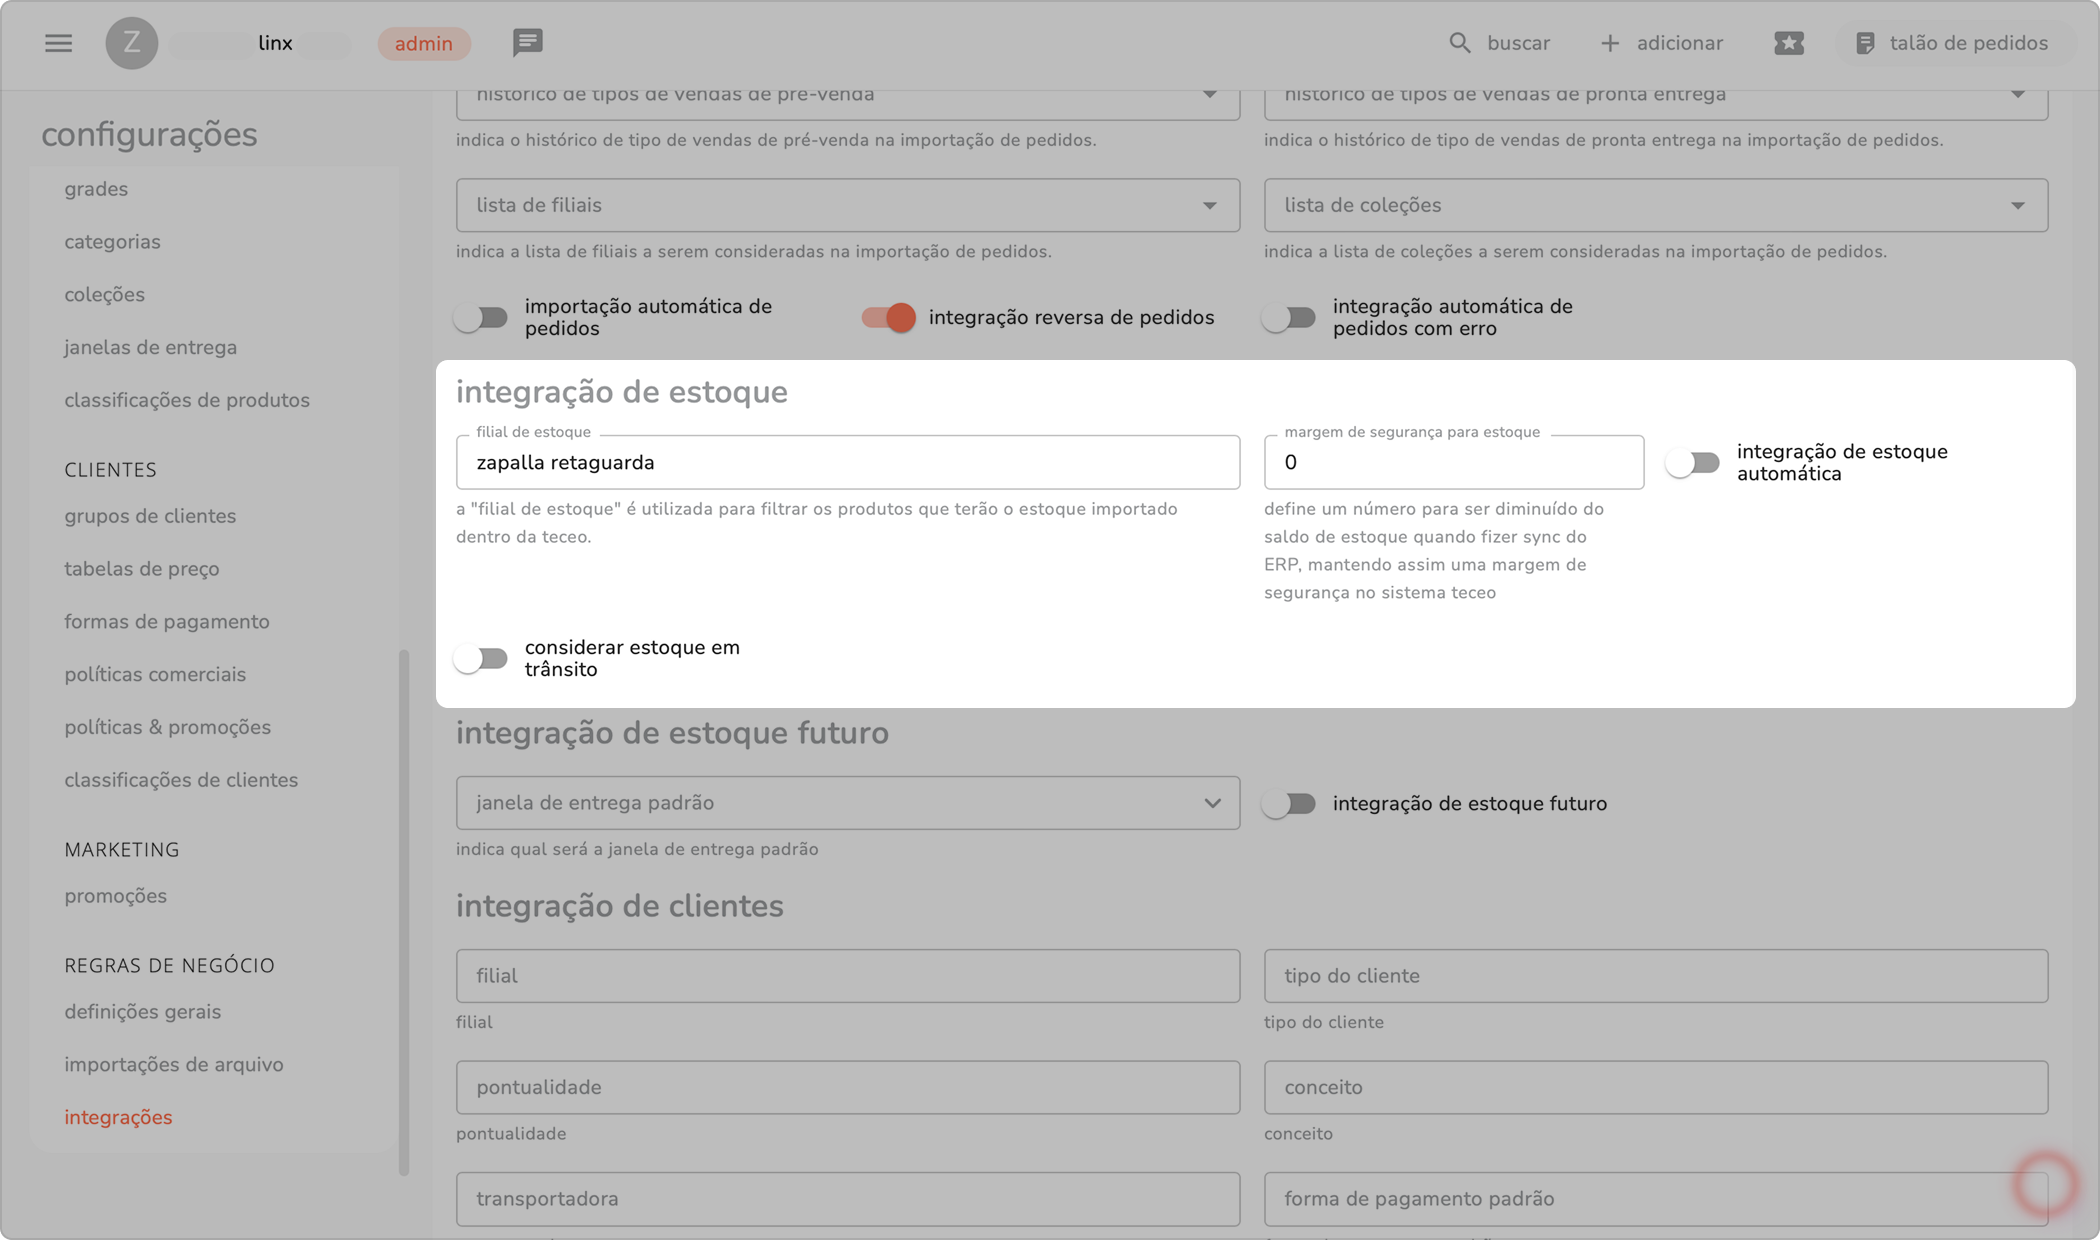
Task: Open the hamburger menu icon
Action: click(x=58, y=43)
